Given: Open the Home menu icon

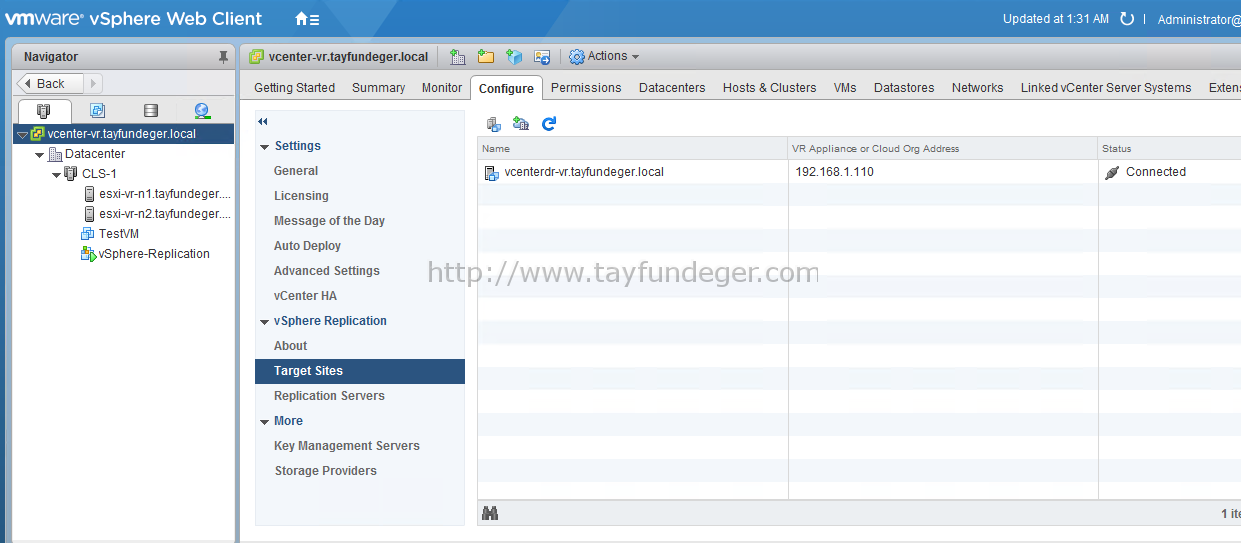Looking at the screenshot, I should pyautogui.click(x=307, y=19).
